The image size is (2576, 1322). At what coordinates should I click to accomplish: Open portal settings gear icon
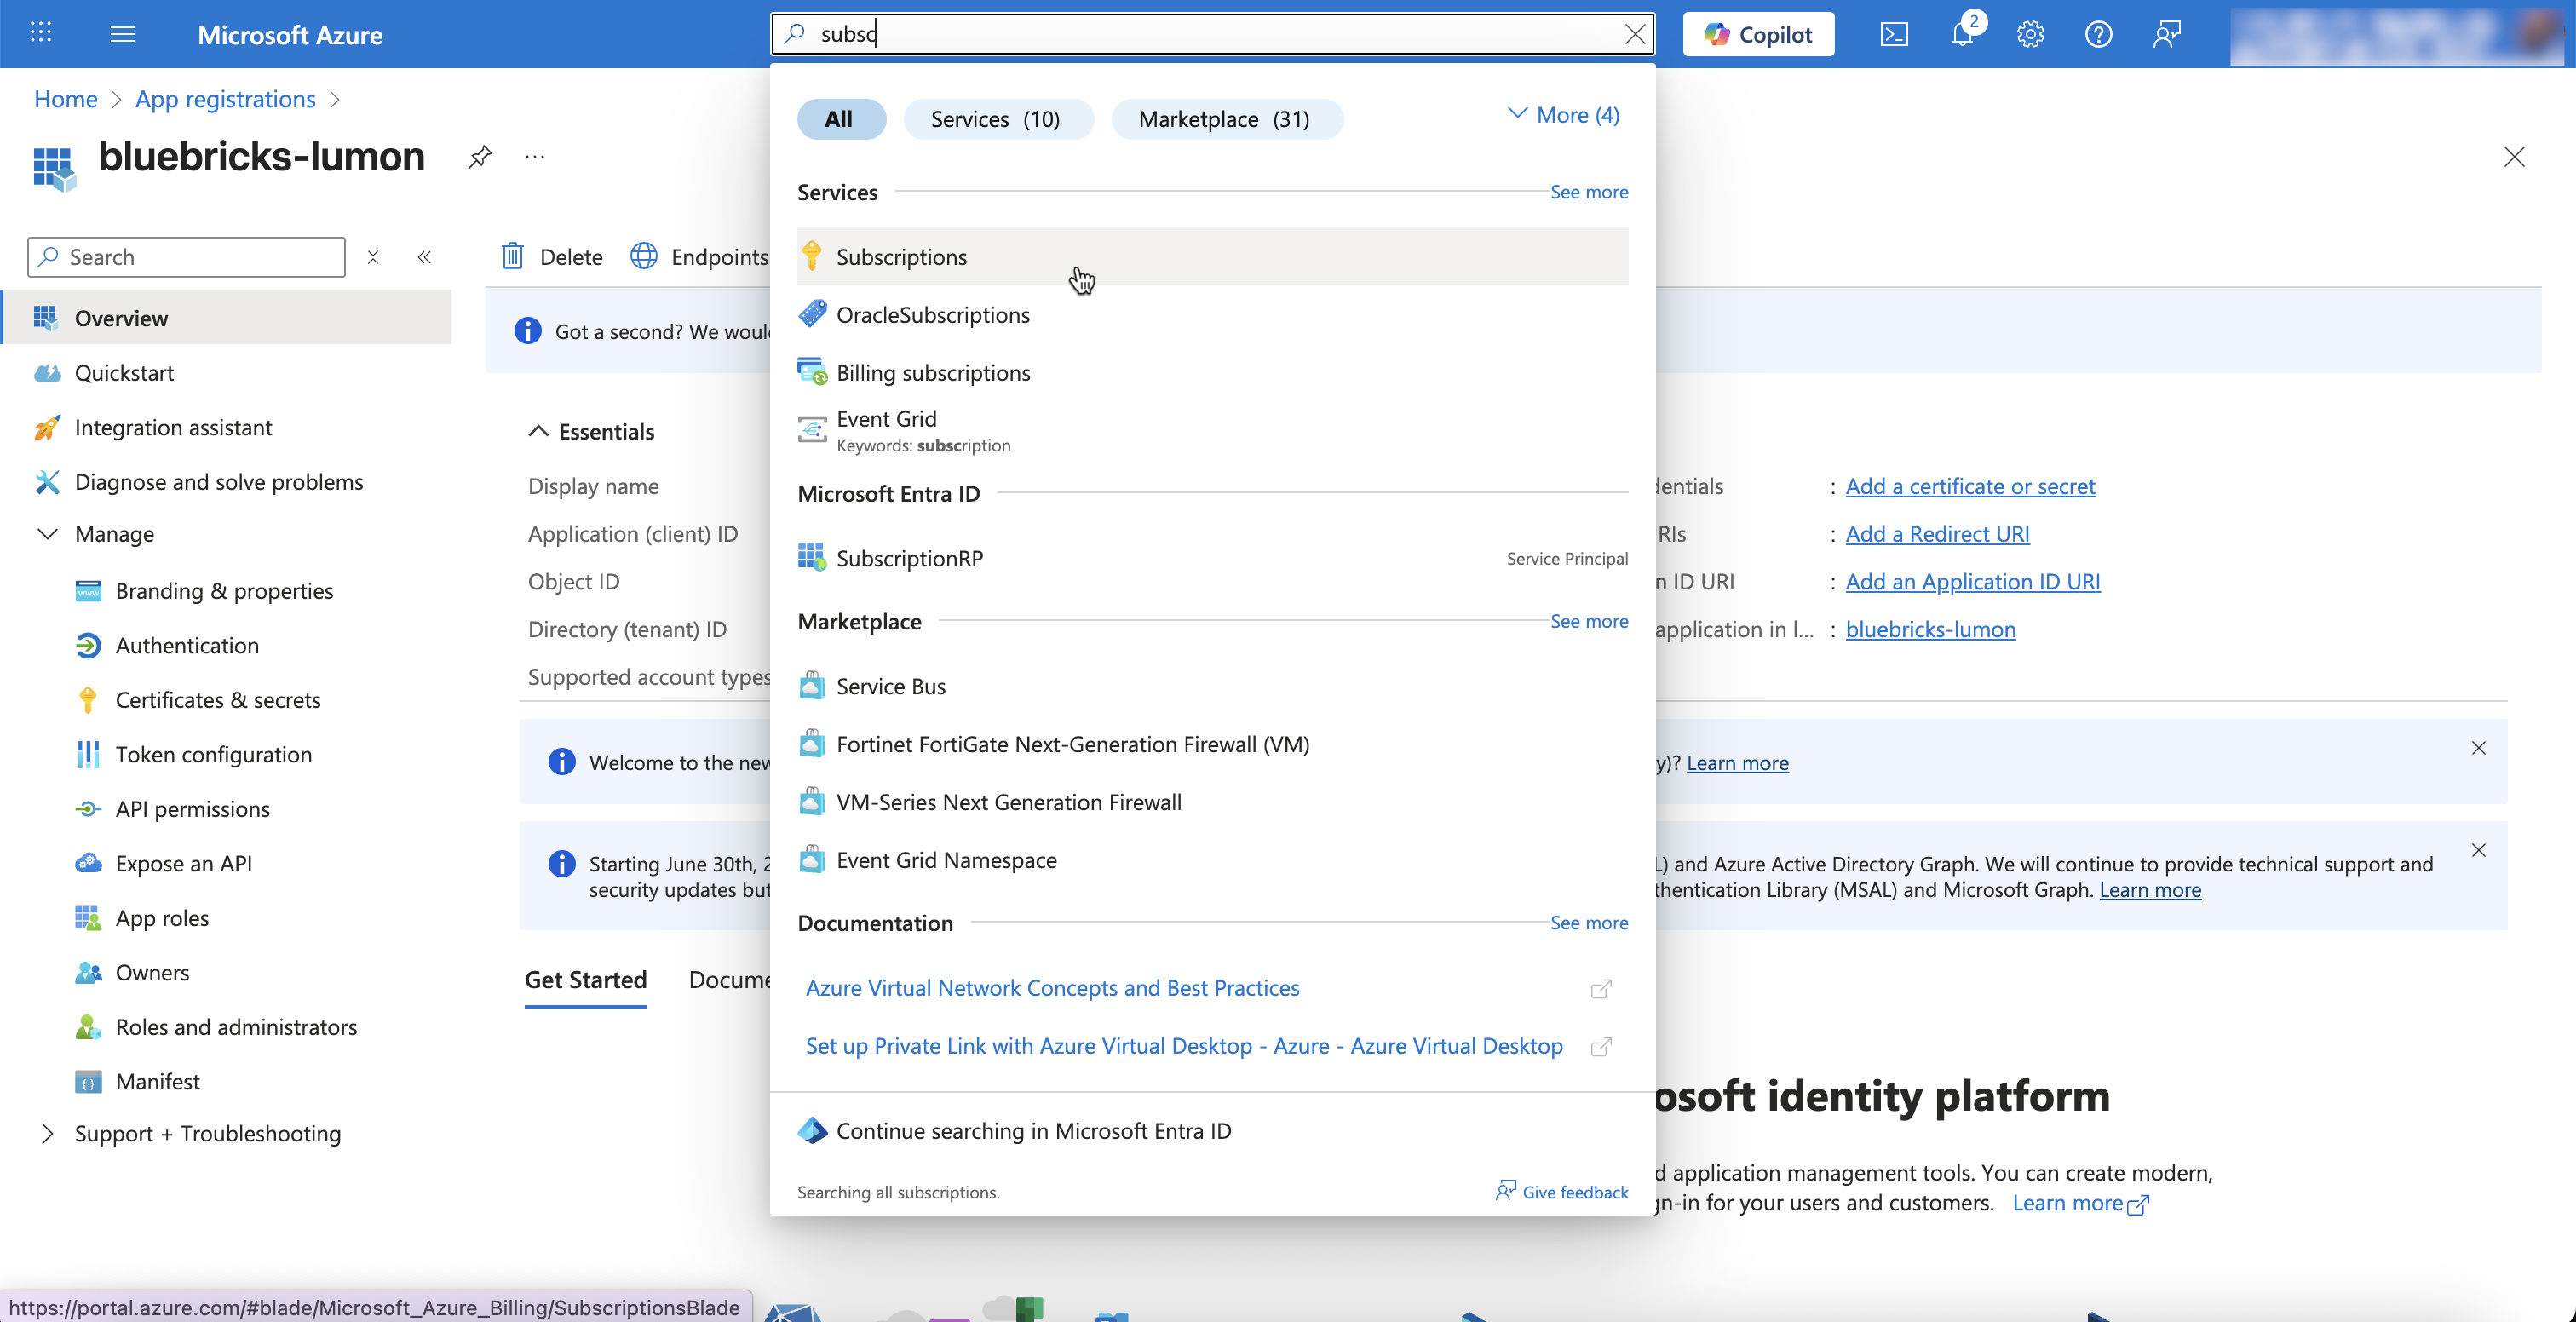click(x=2030, y=35)
